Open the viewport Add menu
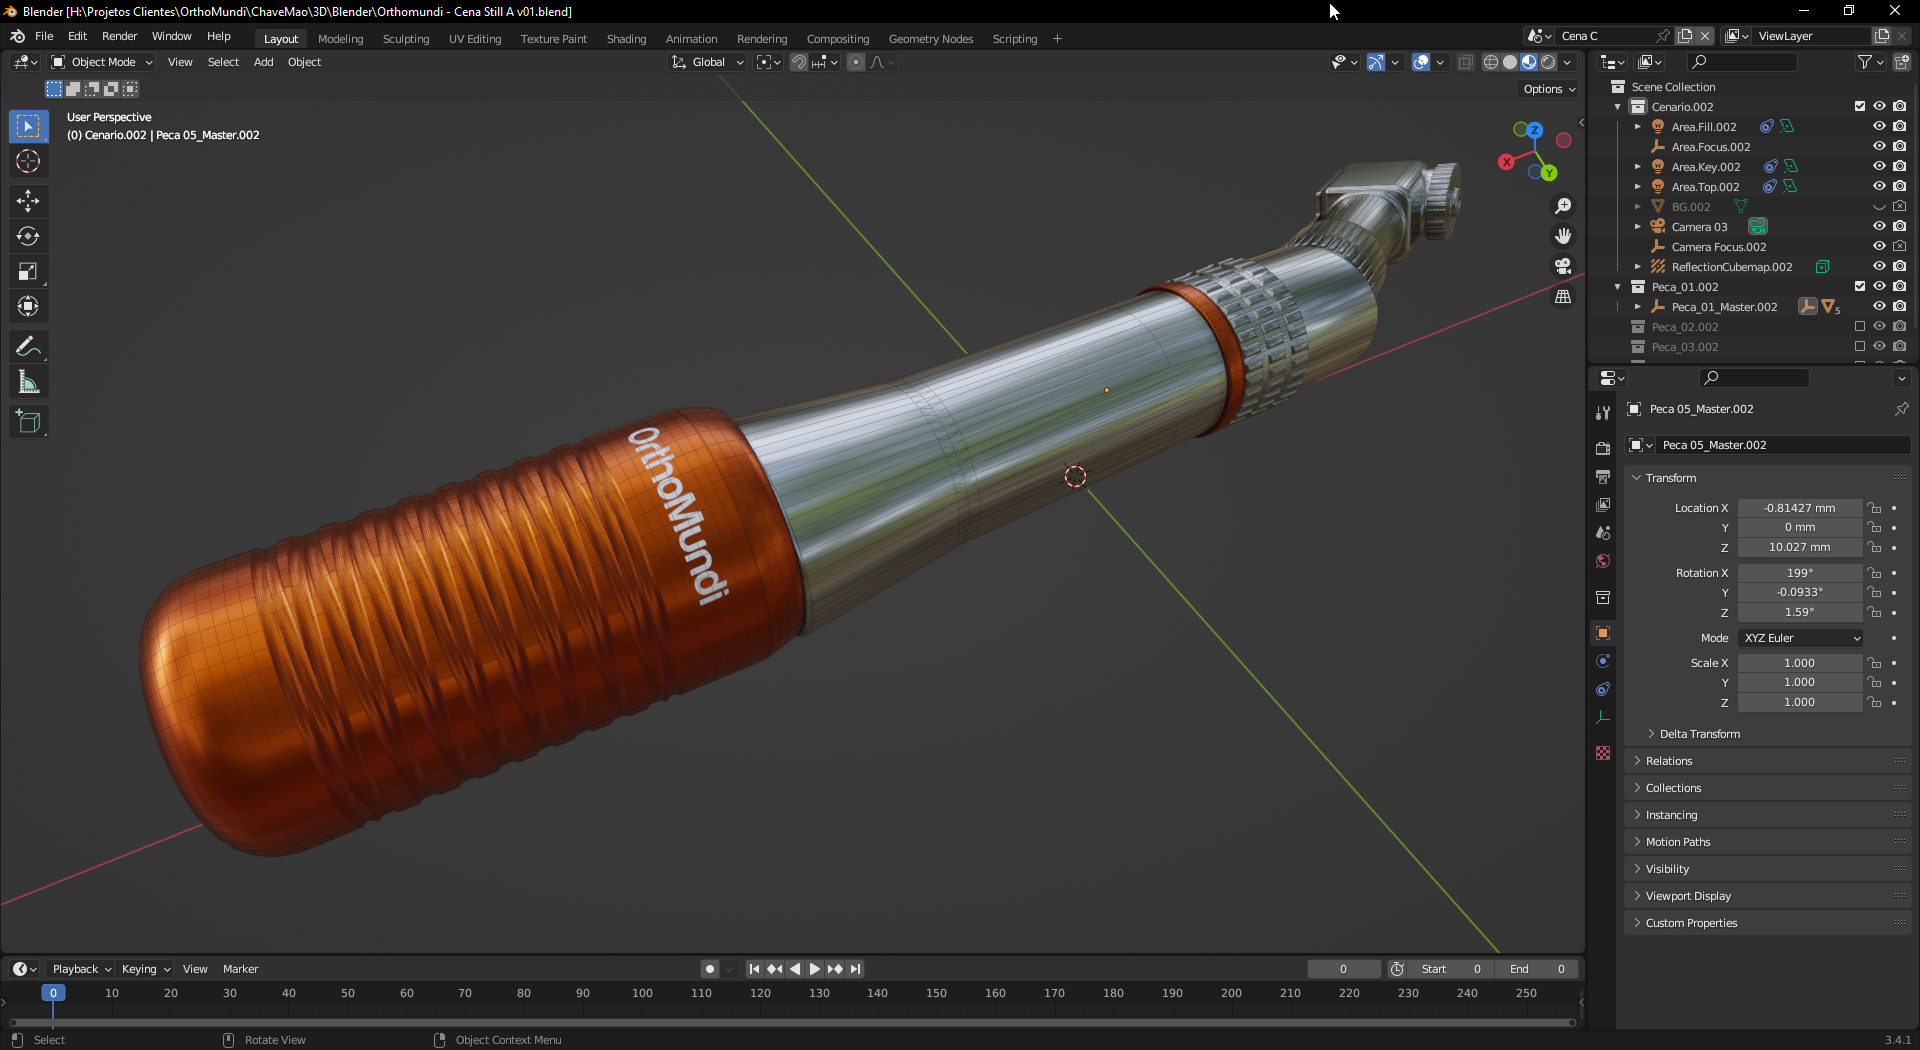 (263, 62)
